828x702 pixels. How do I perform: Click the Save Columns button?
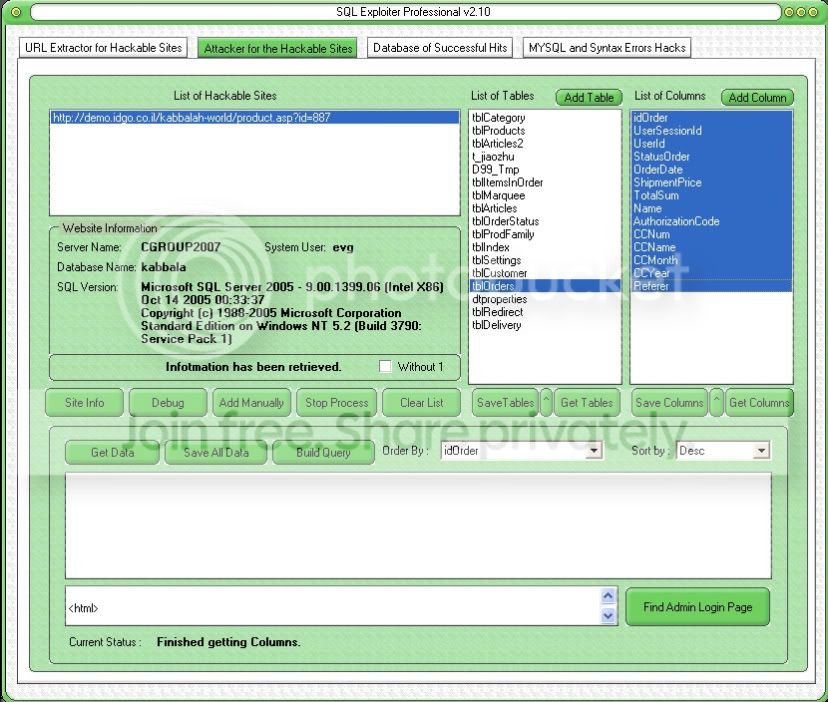pos(669,403)
